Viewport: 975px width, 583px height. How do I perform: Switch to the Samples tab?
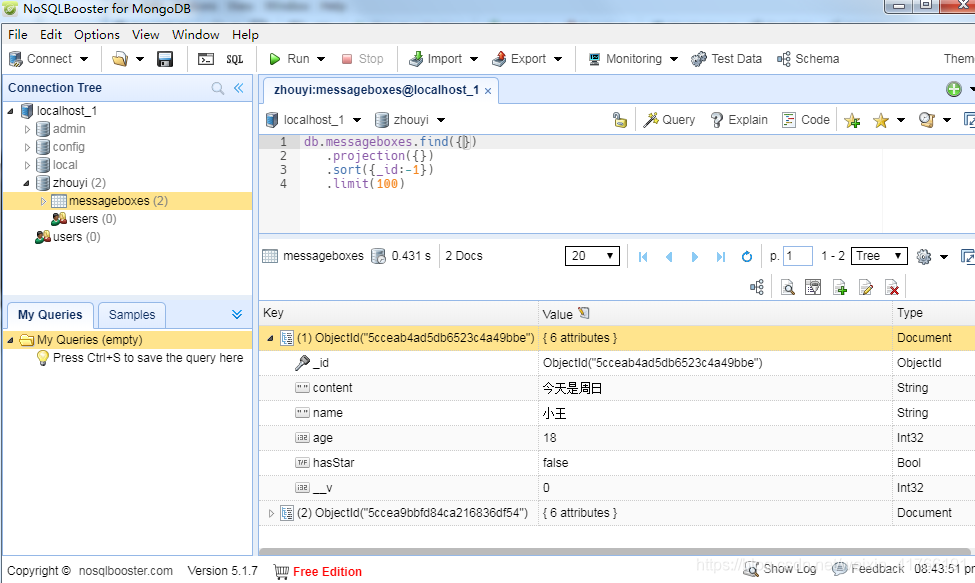(x=132, y=315)
